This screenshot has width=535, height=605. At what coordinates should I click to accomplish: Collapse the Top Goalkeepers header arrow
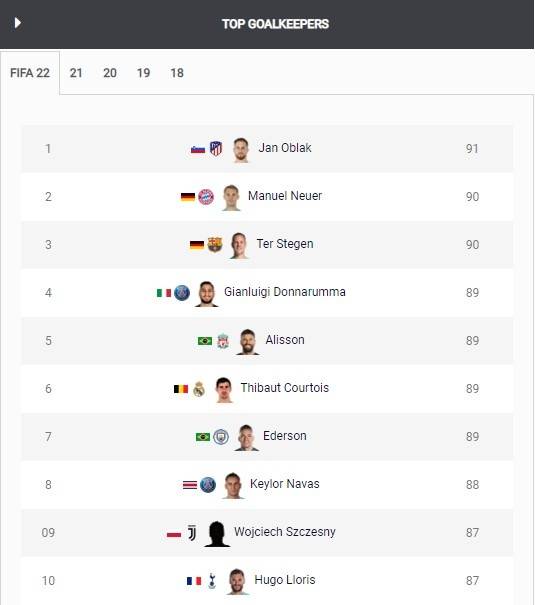coord(17,23)
